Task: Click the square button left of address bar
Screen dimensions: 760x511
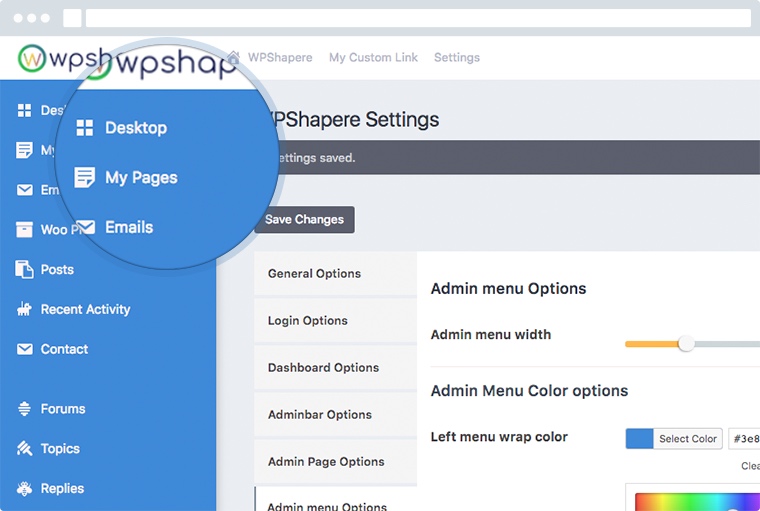Action: (x=72, y=18)
